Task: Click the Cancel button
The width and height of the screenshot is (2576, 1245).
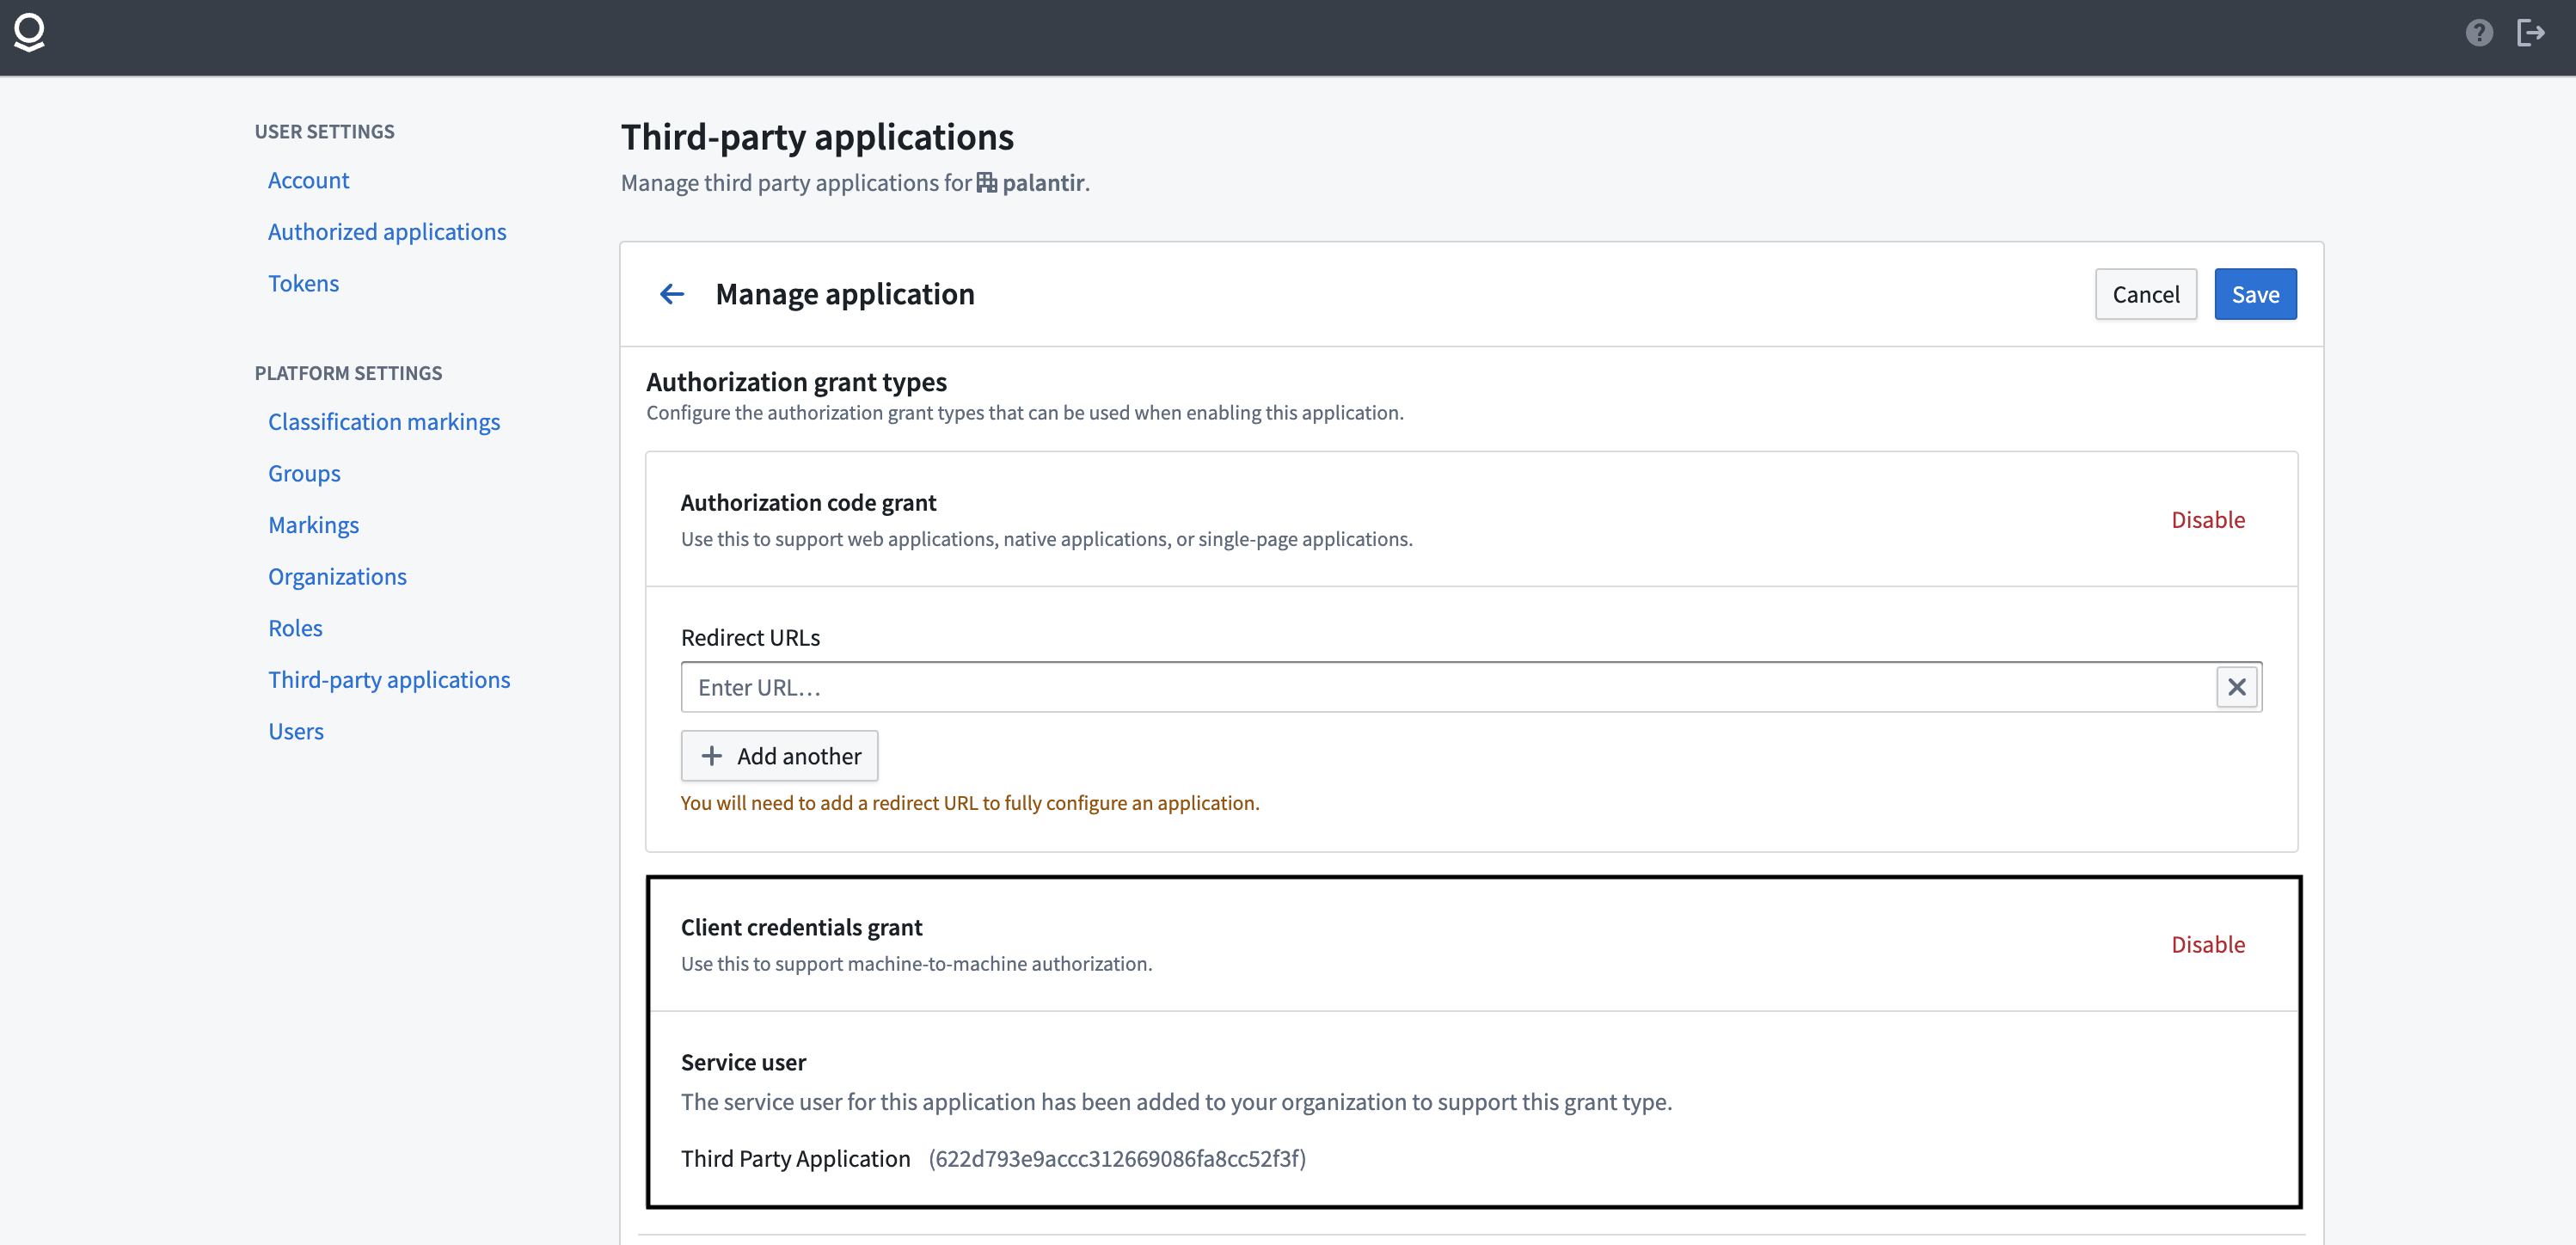Action: coord(2145,294)
